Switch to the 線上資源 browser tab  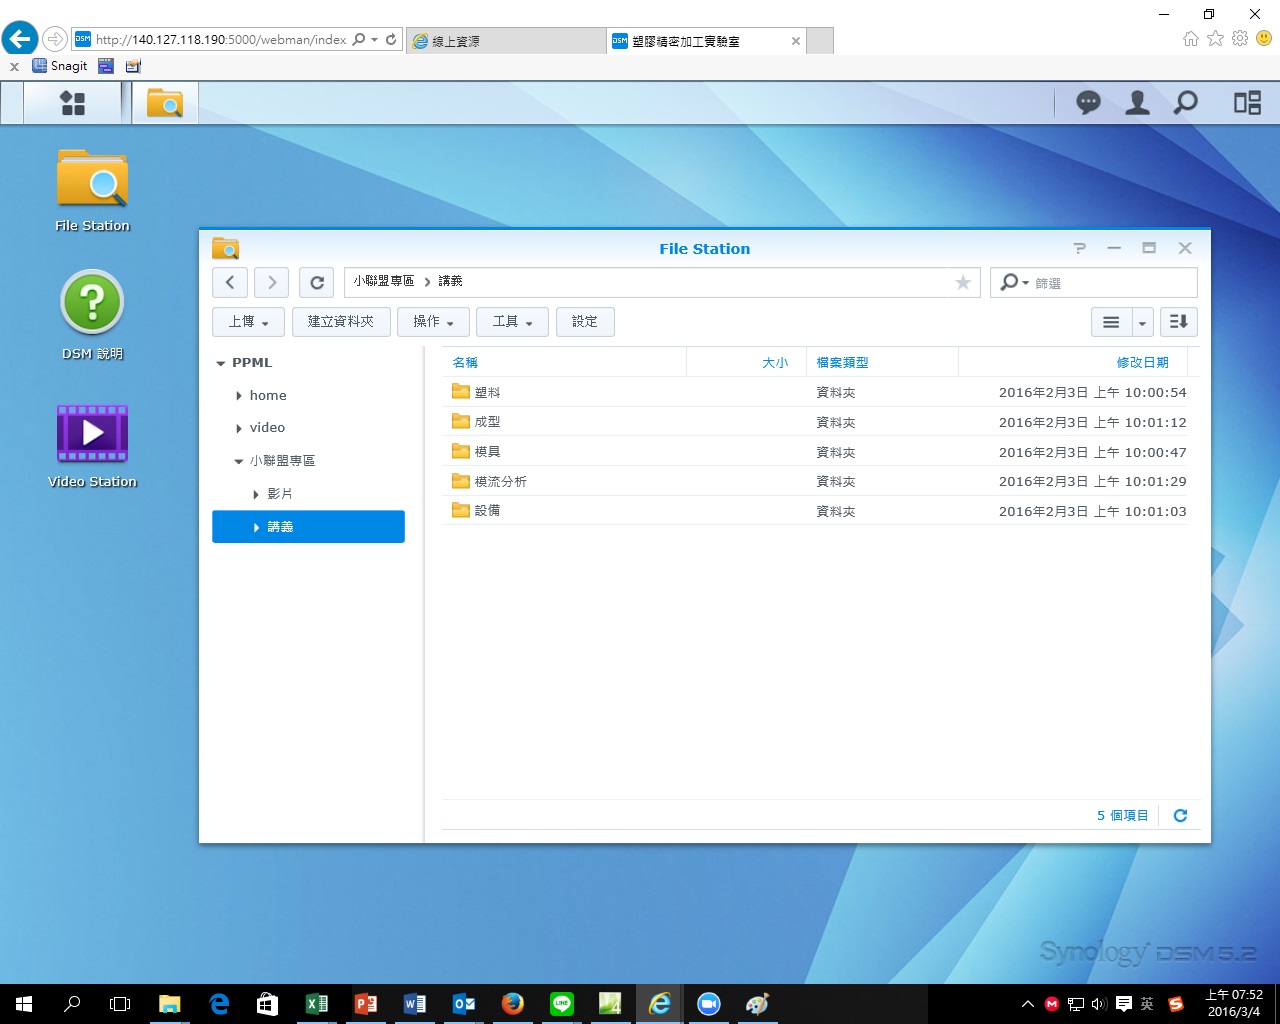504,41
